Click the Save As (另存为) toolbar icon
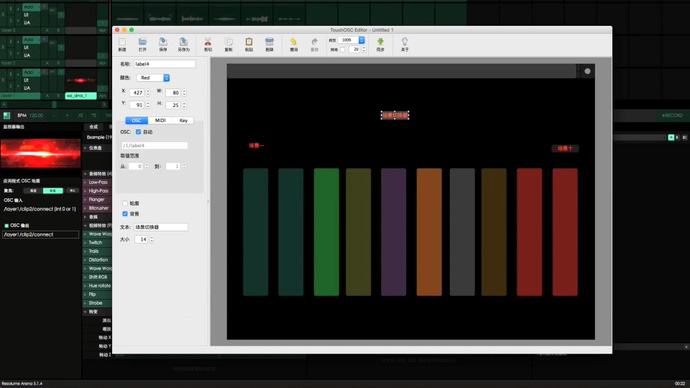The image size is (690, 388). point(184,42)
